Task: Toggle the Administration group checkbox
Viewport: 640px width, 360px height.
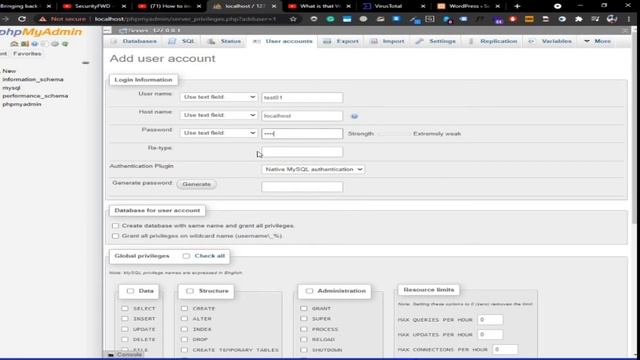Action: point(309,291)
